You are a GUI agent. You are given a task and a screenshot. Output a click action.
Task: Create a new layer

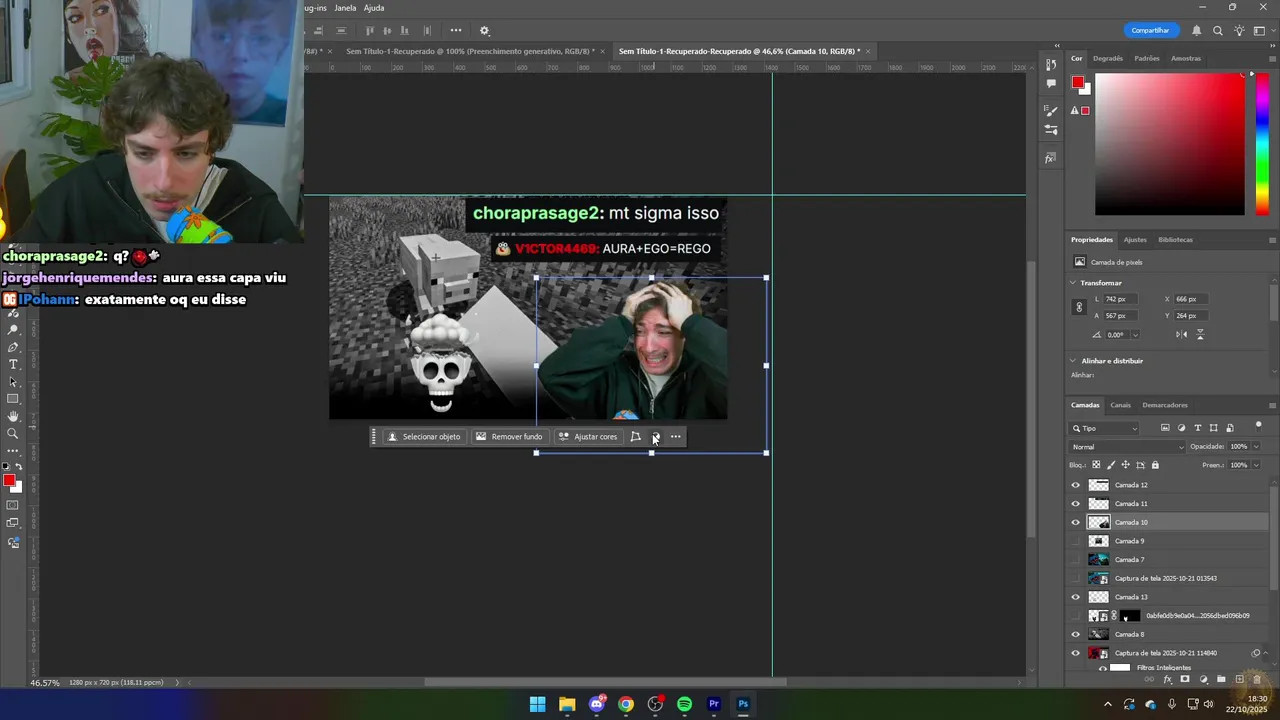1240,680
